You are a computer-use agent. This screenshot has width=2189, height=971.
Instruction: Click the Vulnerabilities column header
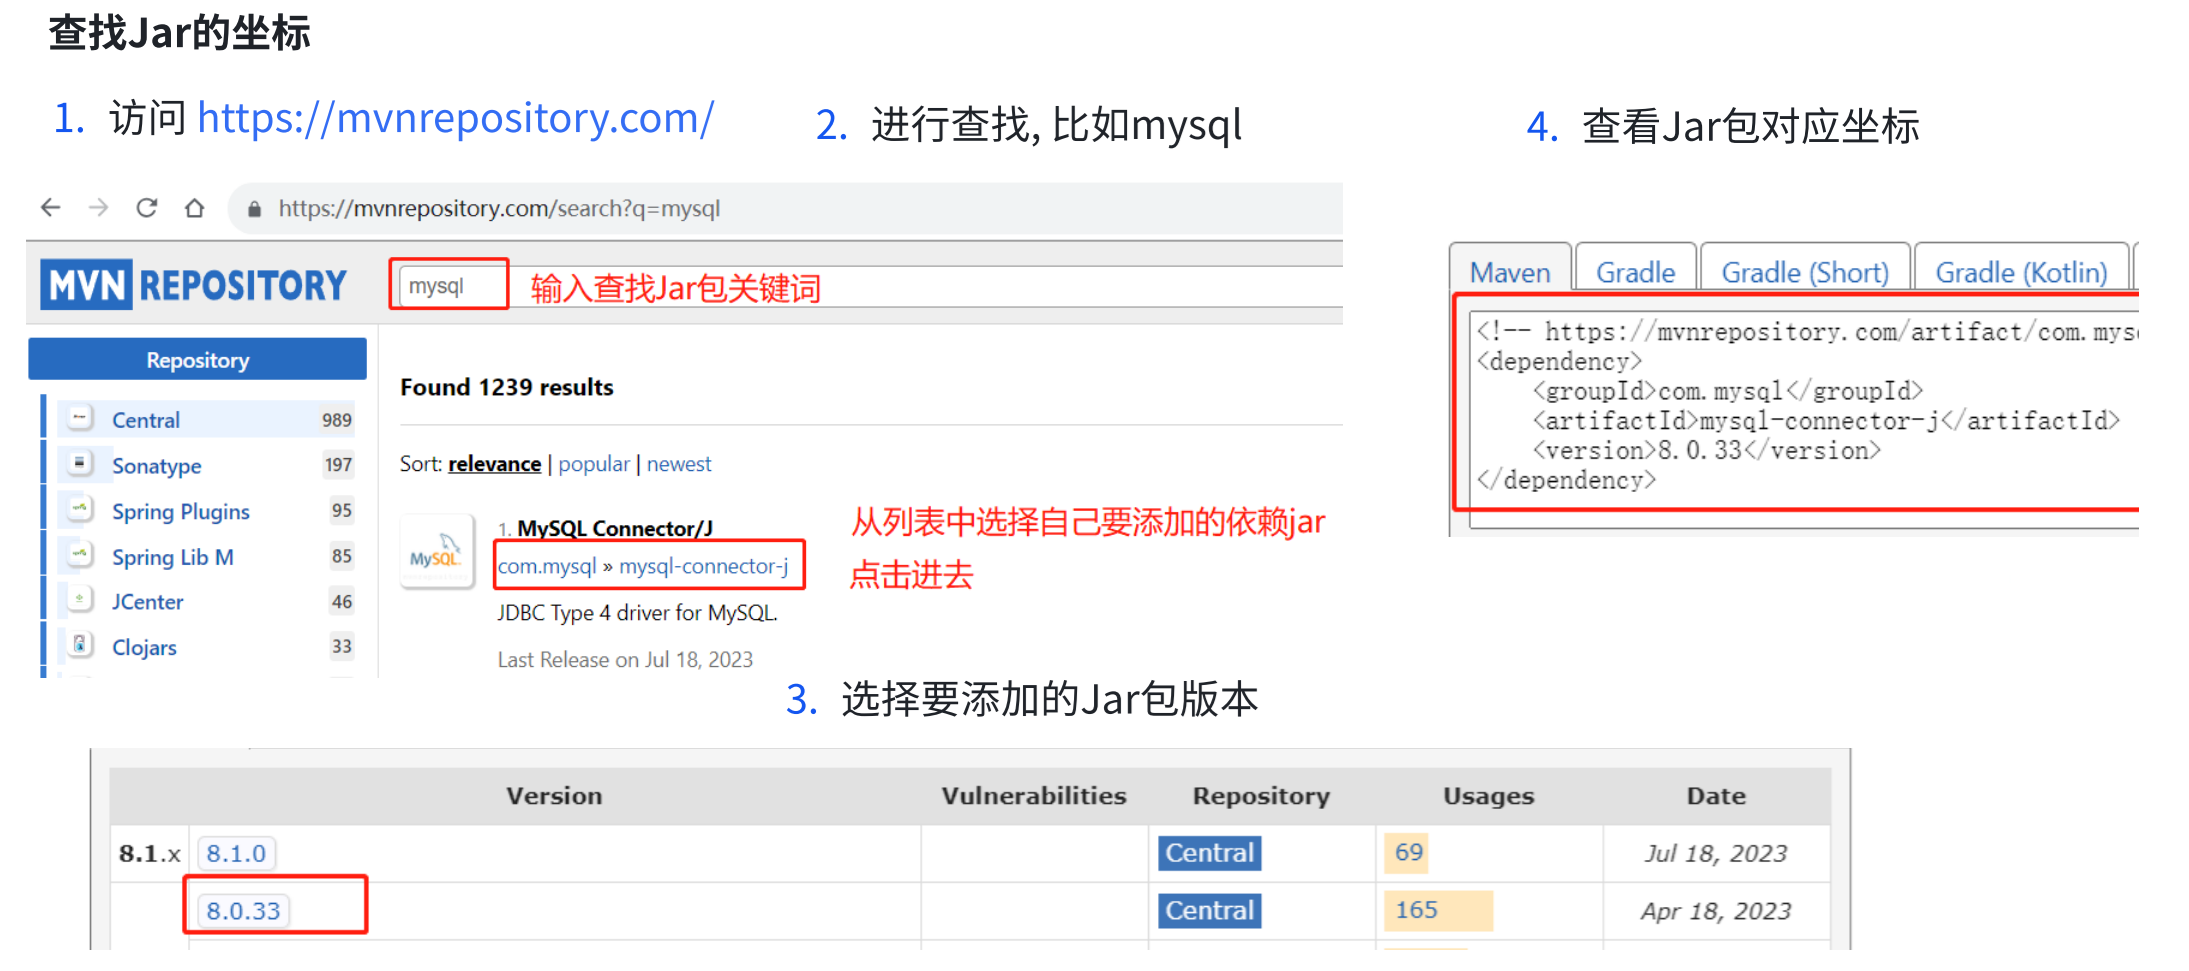coord(1034,796)
